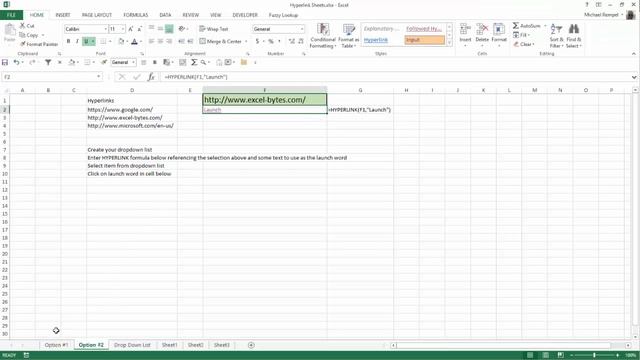Undo last action in Quick Access Toolbar
The width and height of the screenshot is (640, 360).
16,62
